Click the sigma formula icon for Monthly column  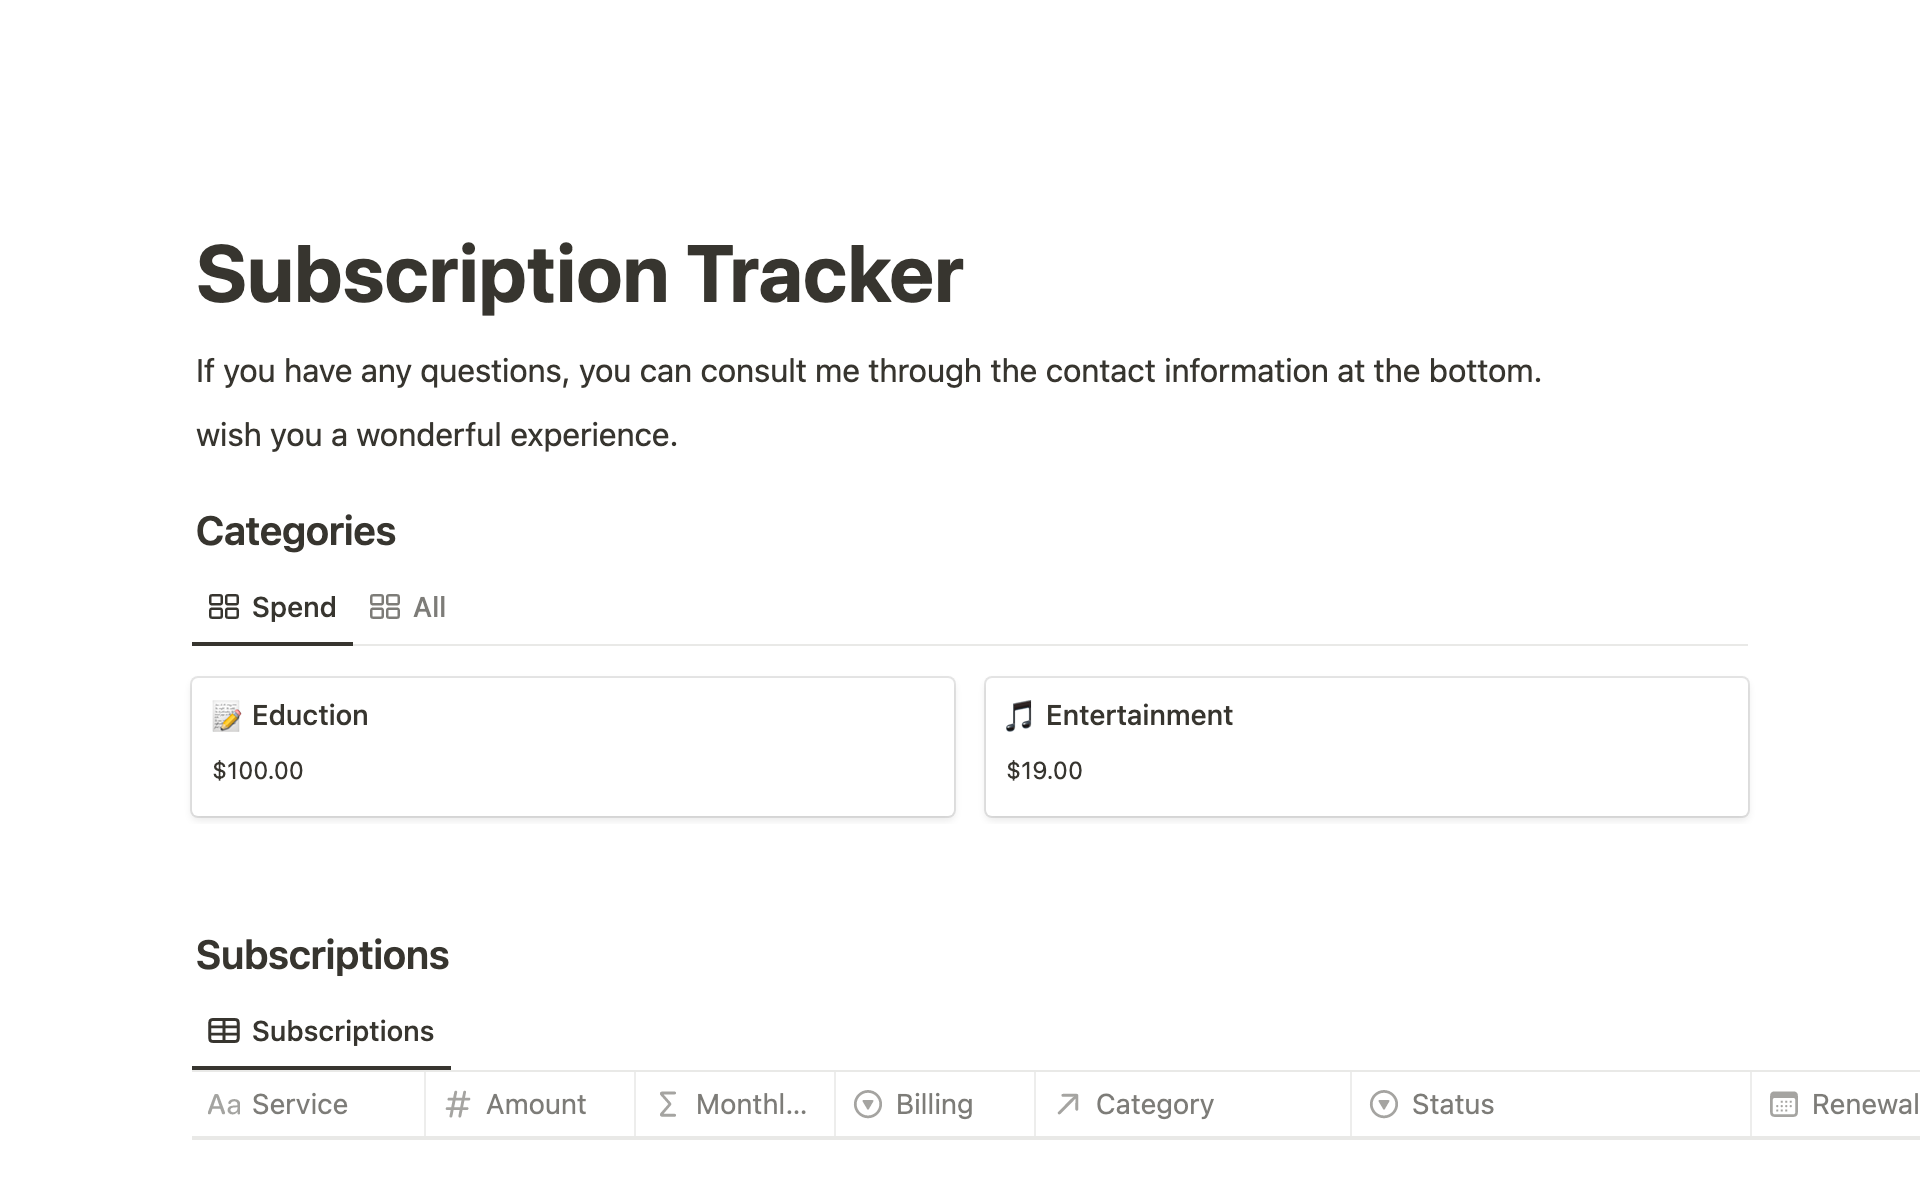(668, 1104)
